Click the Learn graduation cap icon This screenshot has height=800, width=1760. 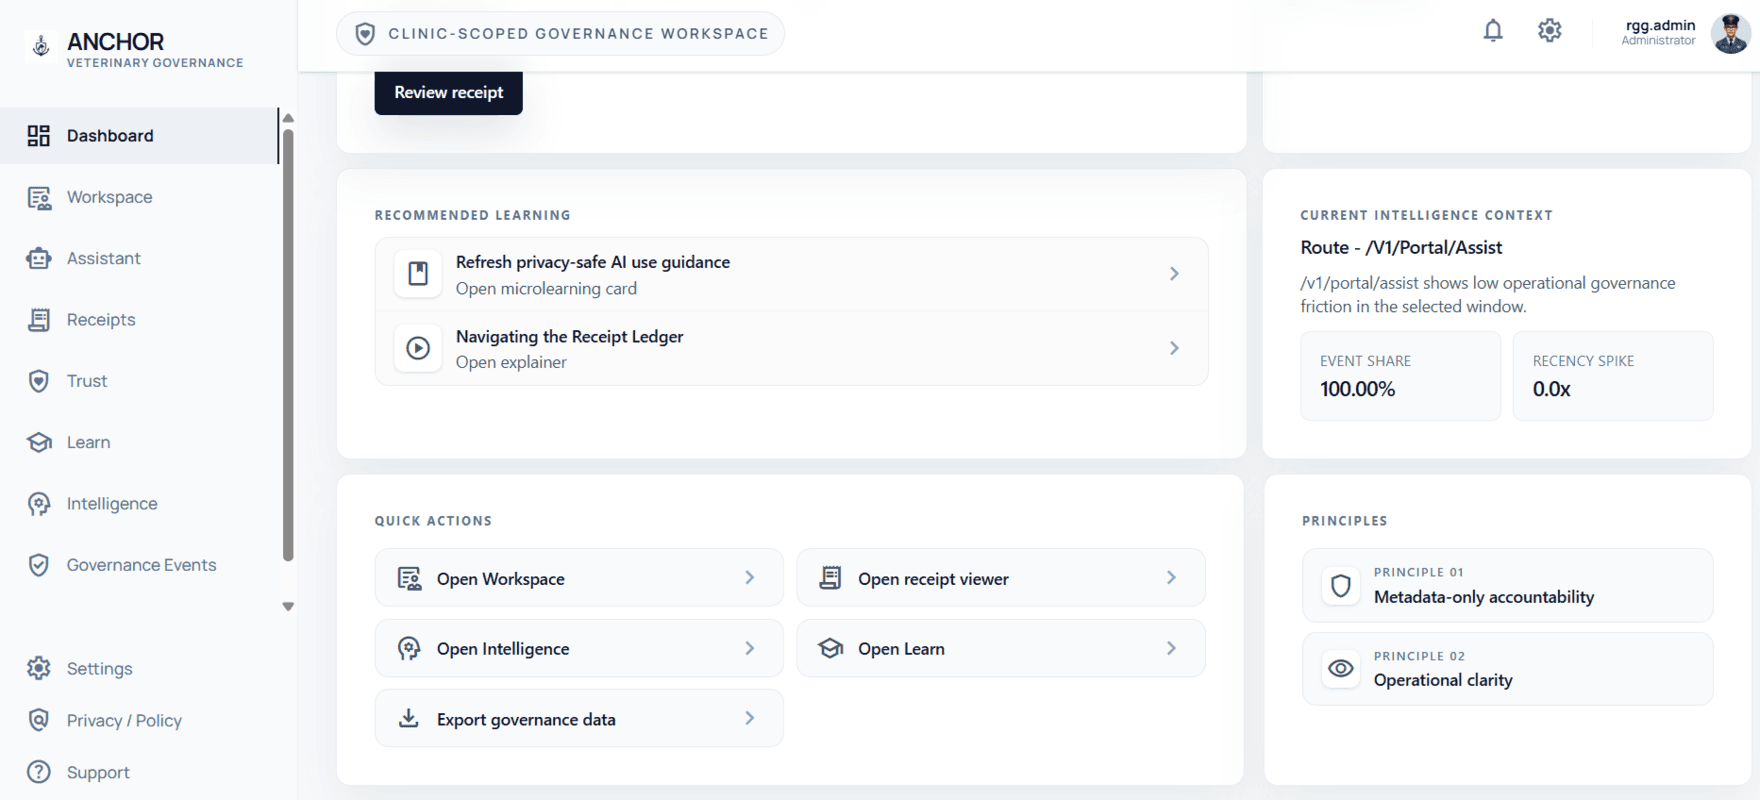39,442
